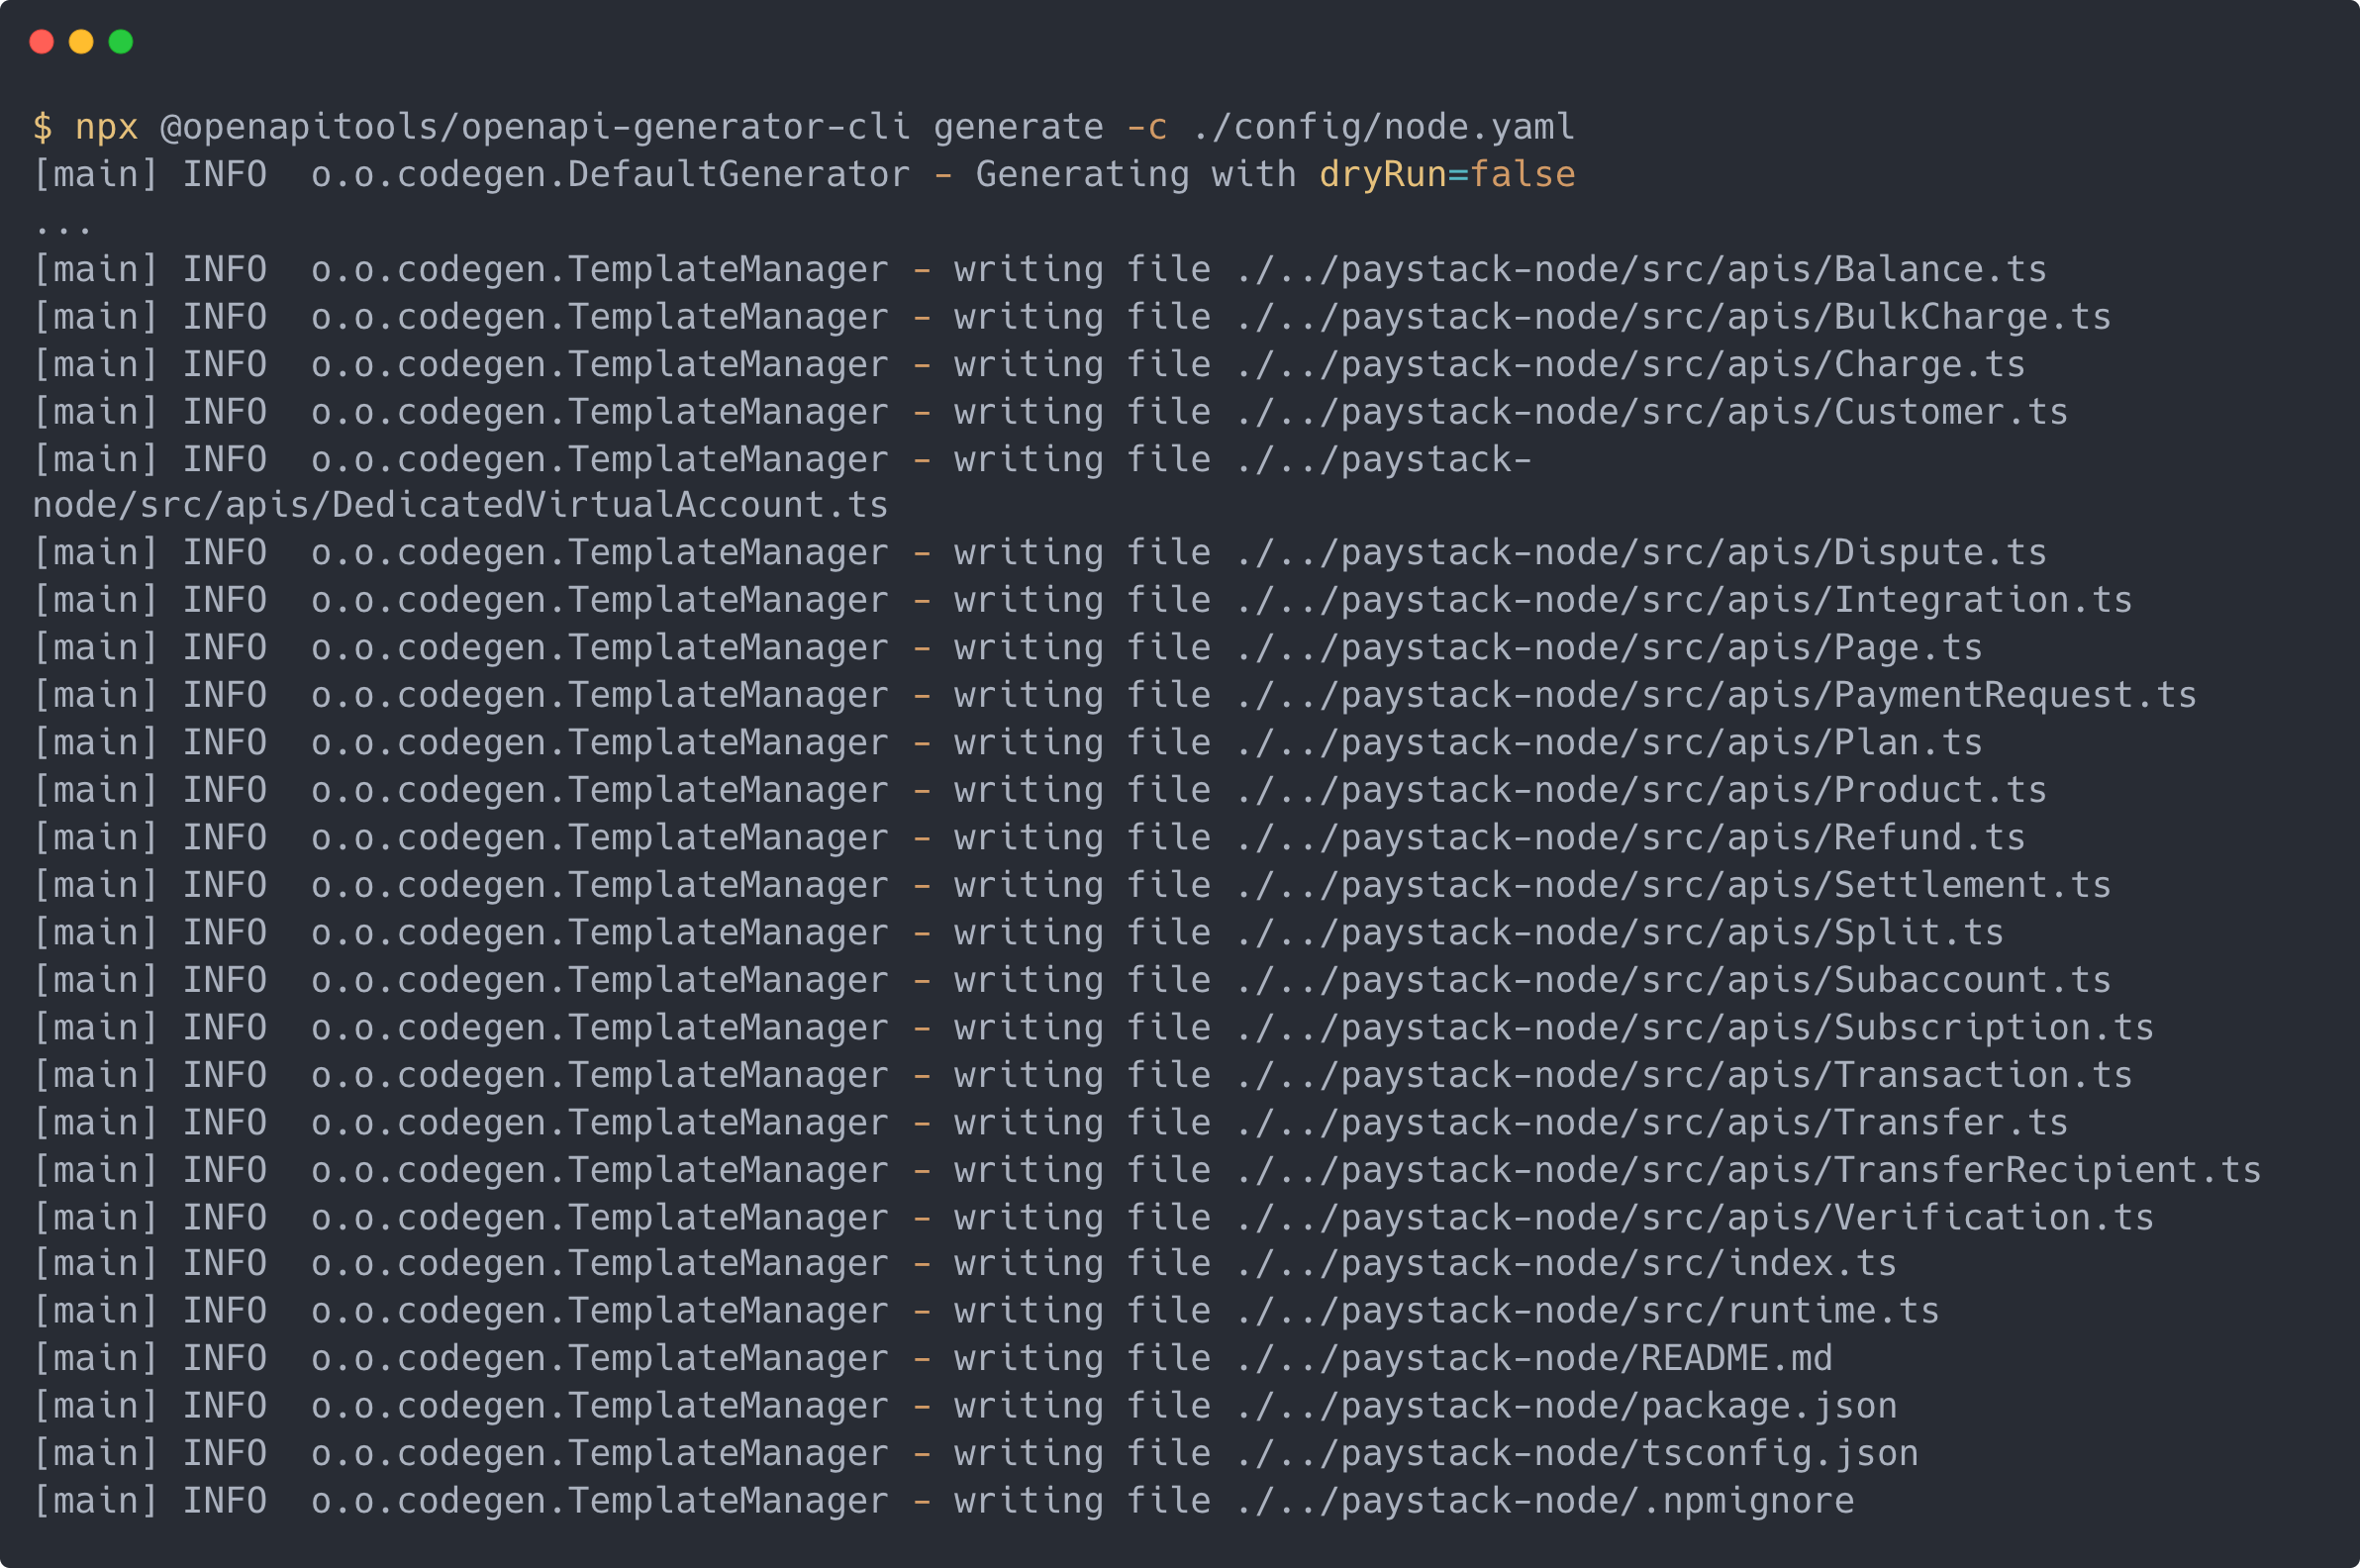Viewport: 2360px width, 1568px height.
Task: Click the Transfer.ts log line
Action: point(1050,1123)
